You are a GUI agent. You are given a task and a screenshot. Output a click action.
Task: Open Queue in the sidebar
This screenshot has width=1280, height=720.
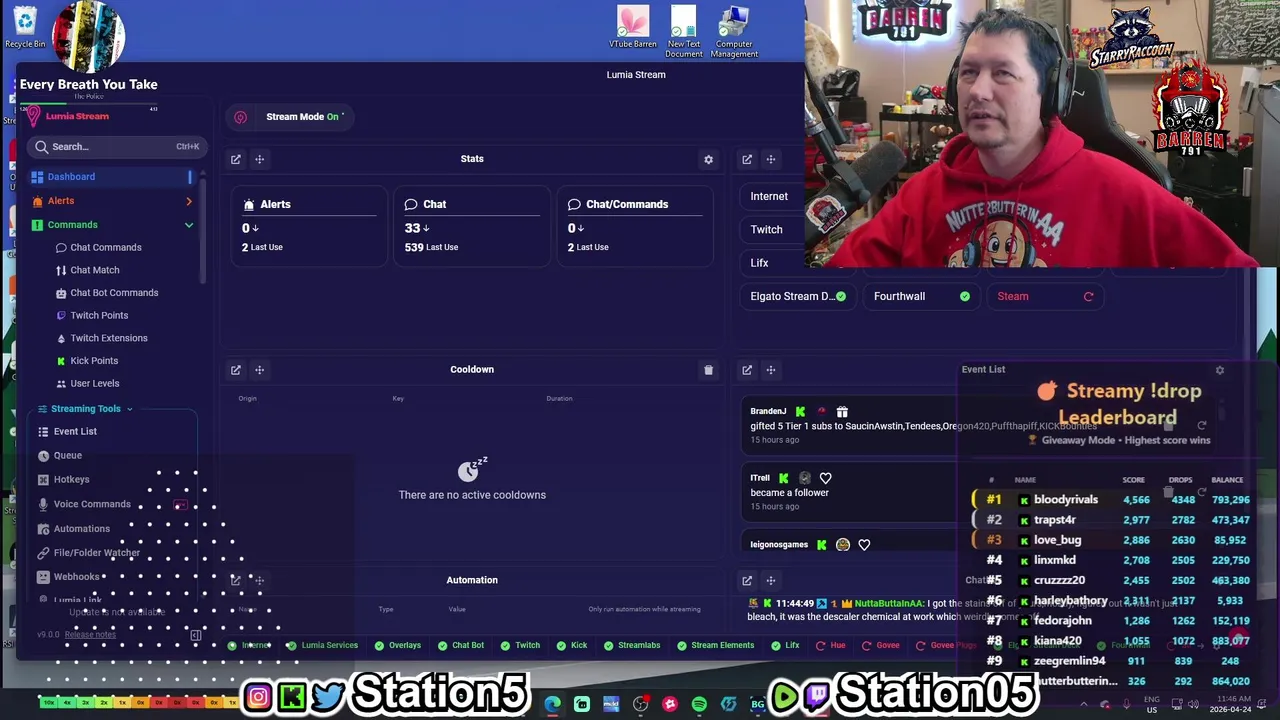(67, 456)
